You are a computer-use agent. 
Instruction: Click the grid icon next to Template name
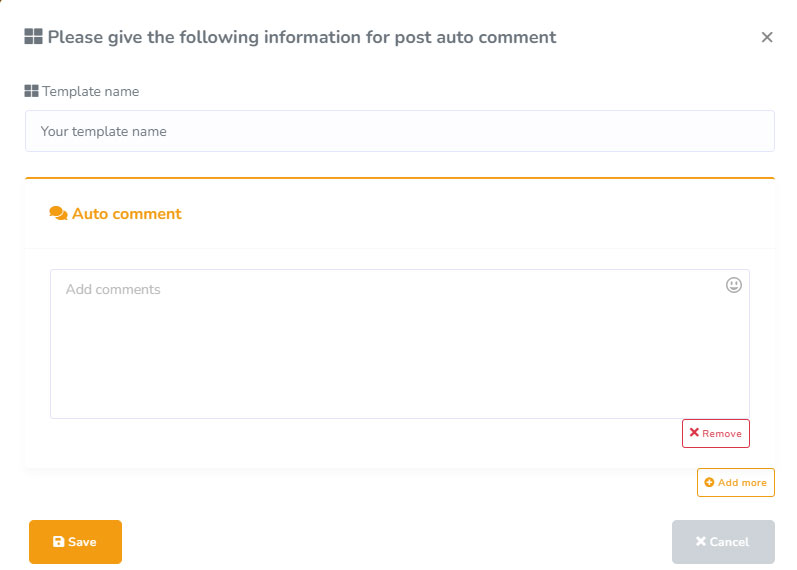(31, 91)
